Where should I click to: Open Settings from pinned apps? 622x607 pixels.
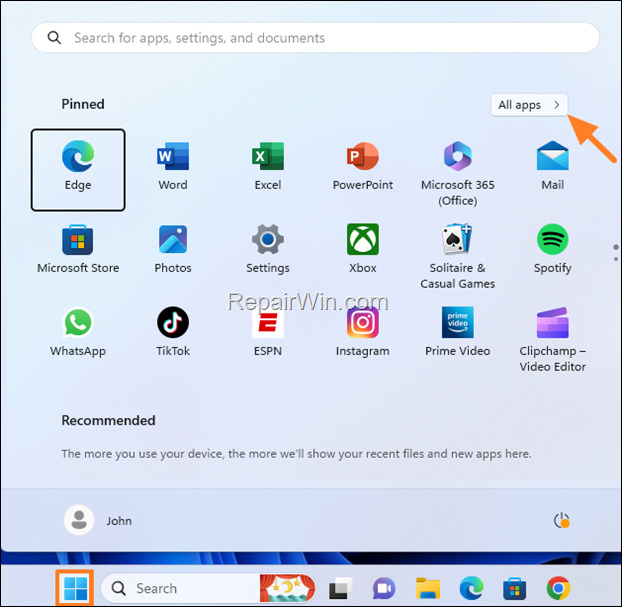pyautogui.click(x=268, y=249)
